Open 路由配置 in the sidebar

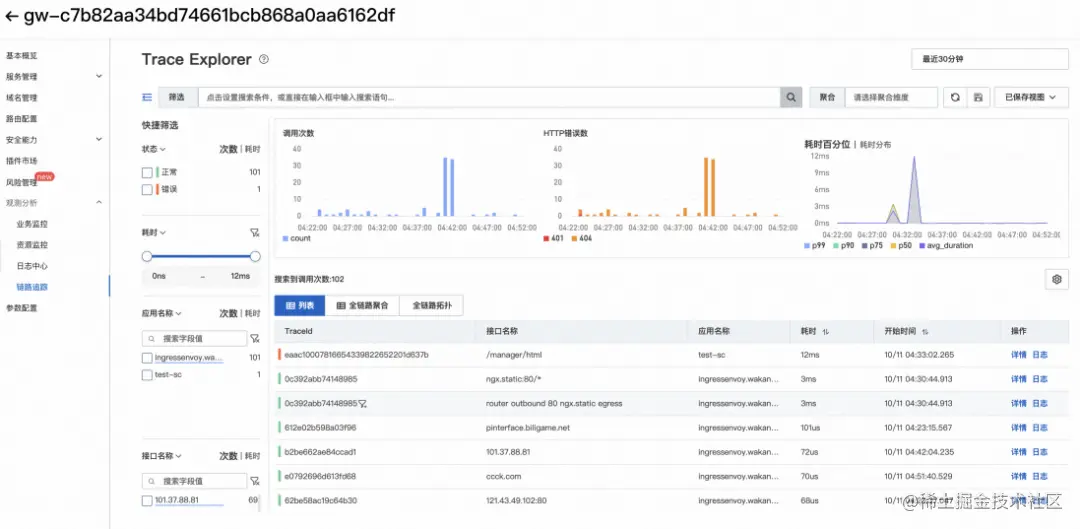(x=21, y=118)
